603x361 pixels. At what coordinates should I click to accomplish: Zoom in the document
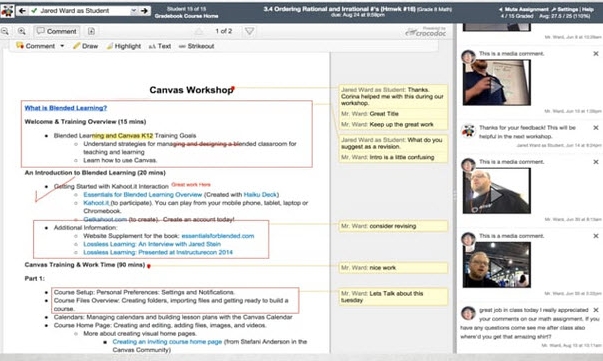(22, 31)
